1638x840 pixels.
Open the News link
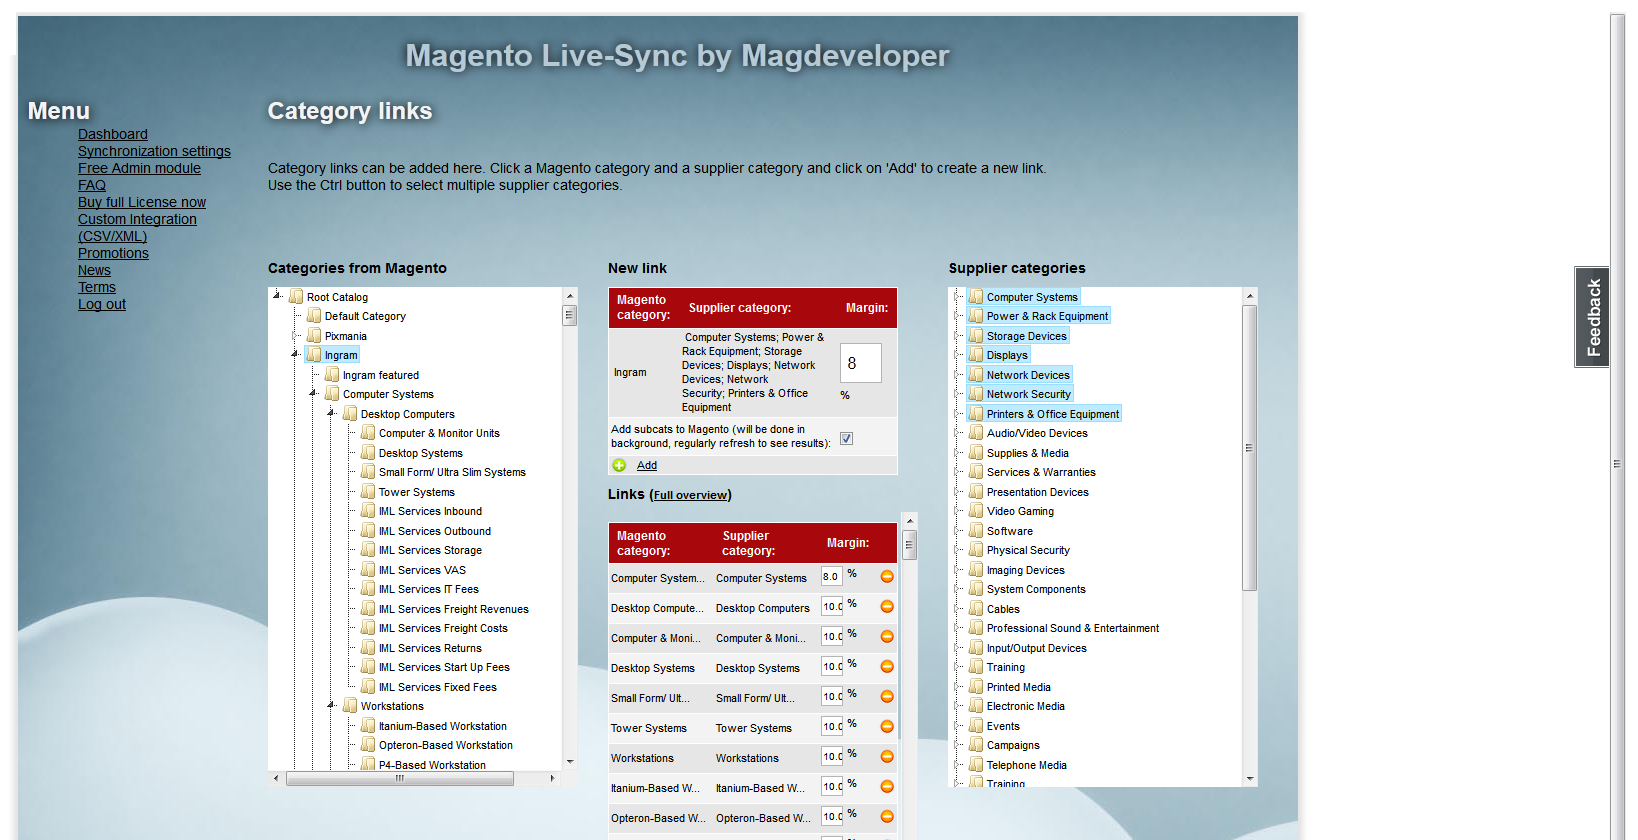pyautogui.click(x=94, y=270)
